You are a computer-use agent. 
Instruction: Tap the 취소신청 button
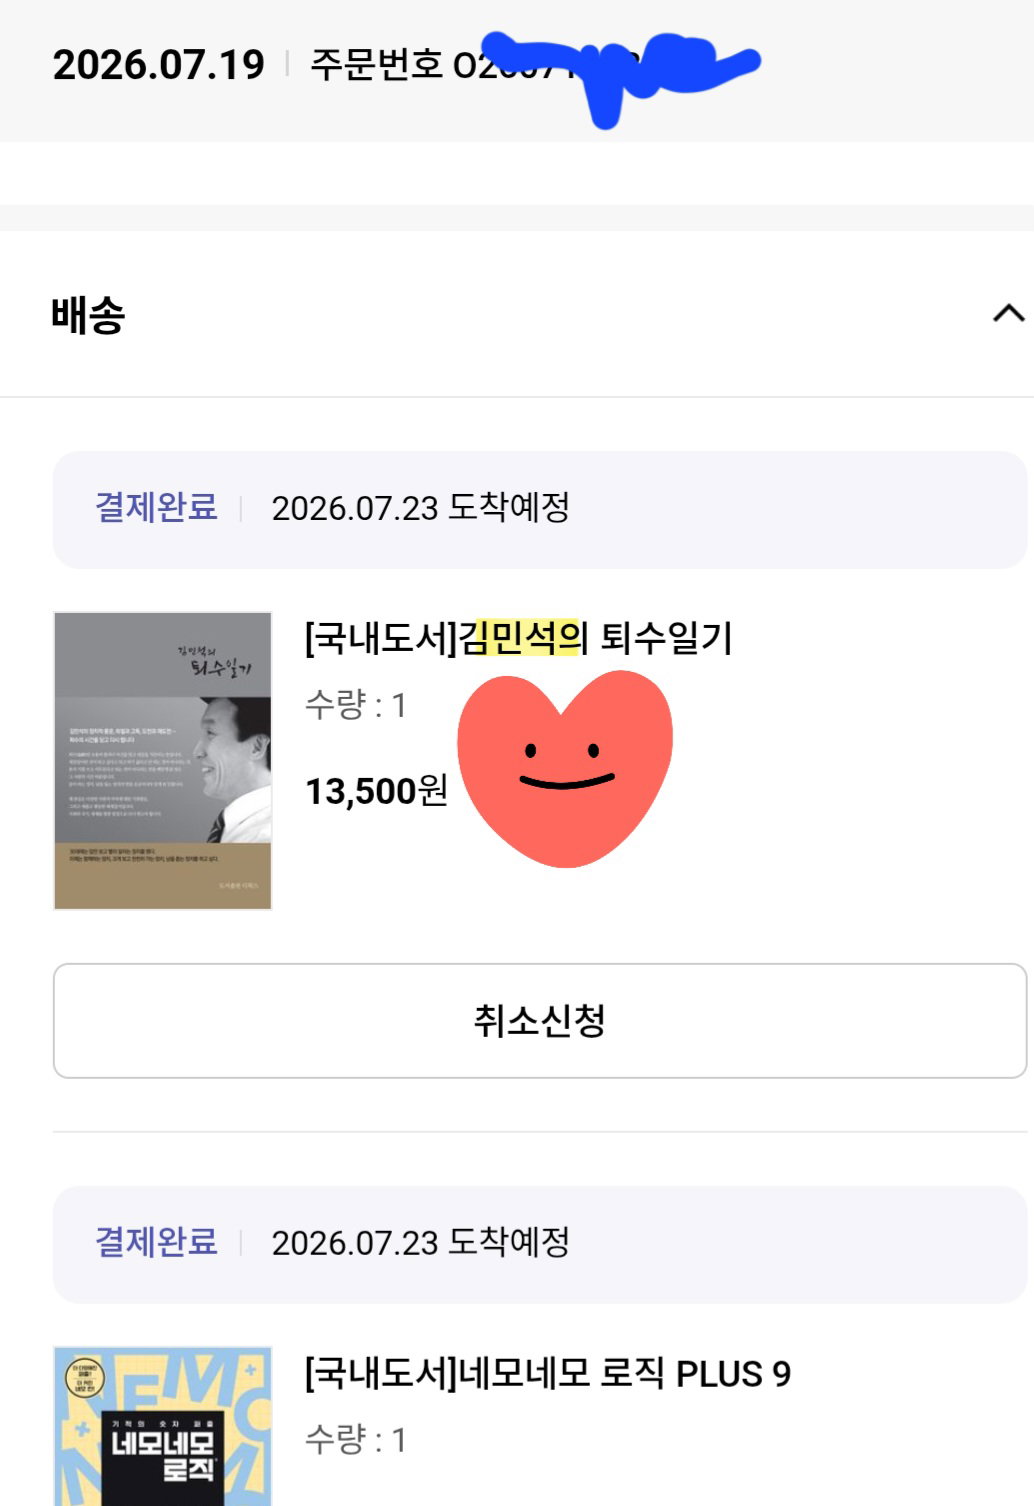(540, 1021)
